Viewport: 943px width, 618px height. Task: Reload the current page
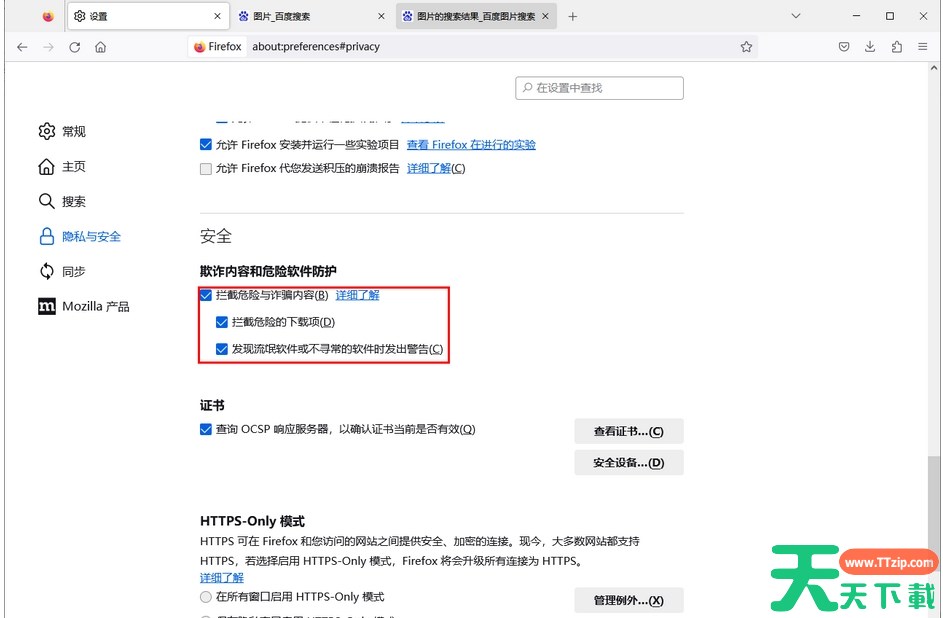[75, 47]
